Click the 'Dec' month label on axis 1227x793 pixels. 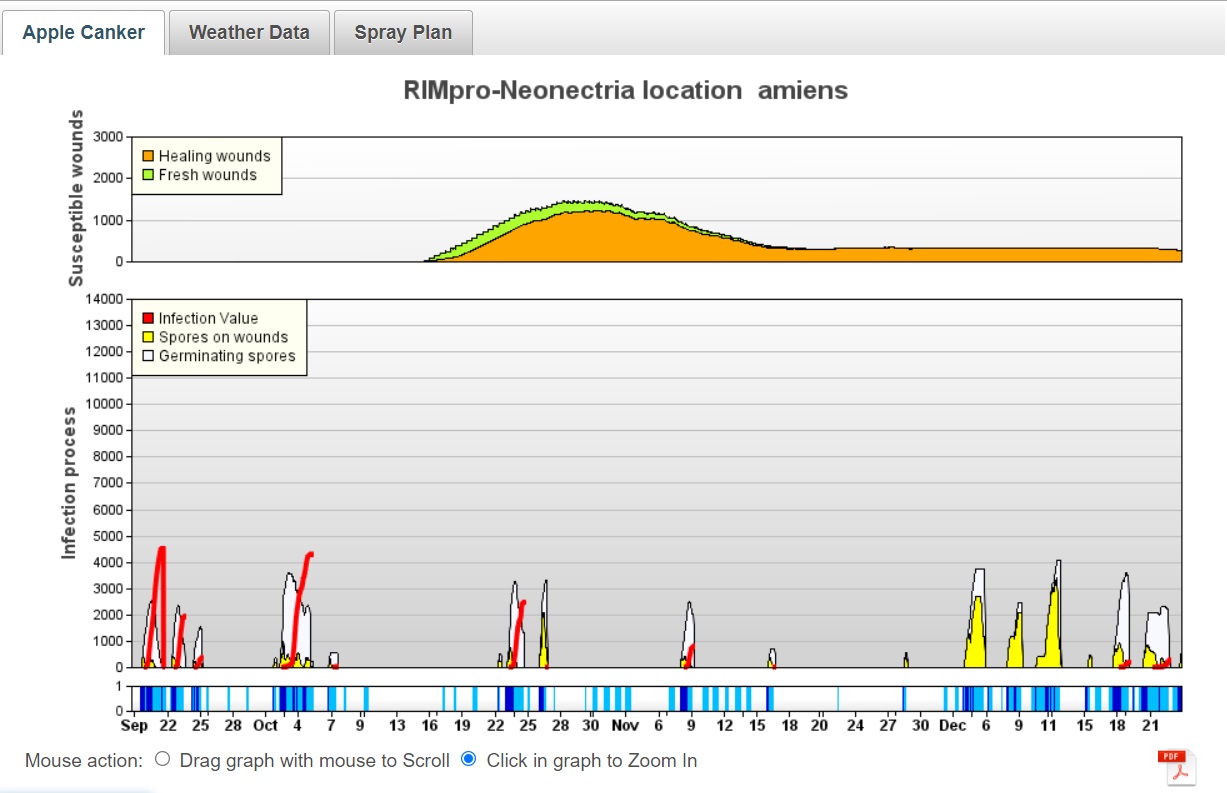pos(953,725)
